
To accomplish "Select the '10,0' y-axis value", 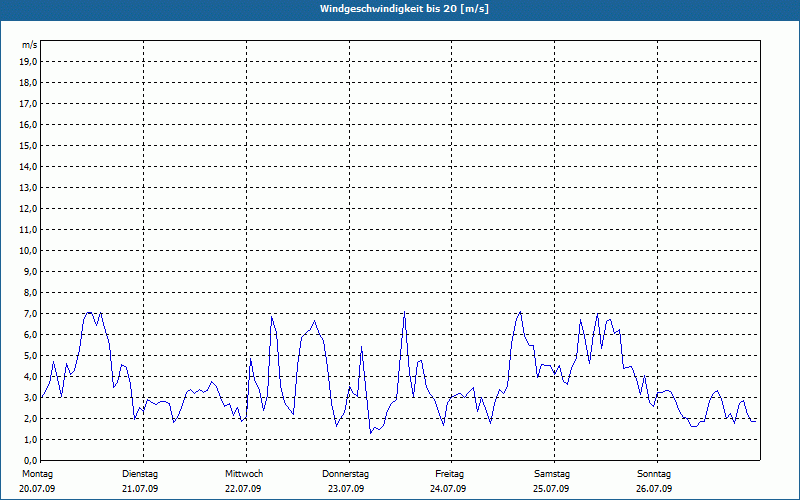I will tap(28, 251).
